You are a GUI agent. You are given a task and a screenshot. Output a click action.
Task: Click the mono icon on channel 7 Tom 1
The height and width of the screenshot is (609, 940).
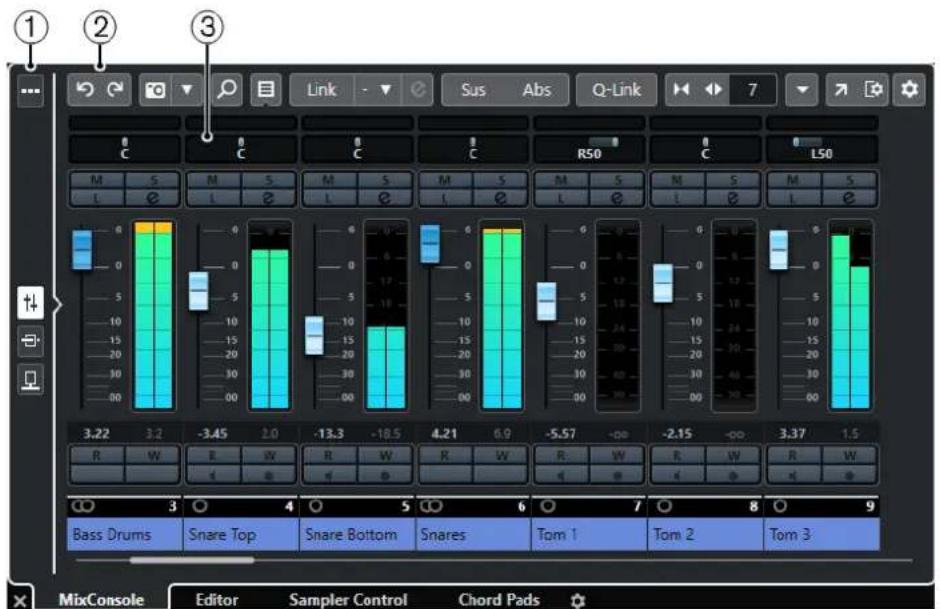click(547, 507)
